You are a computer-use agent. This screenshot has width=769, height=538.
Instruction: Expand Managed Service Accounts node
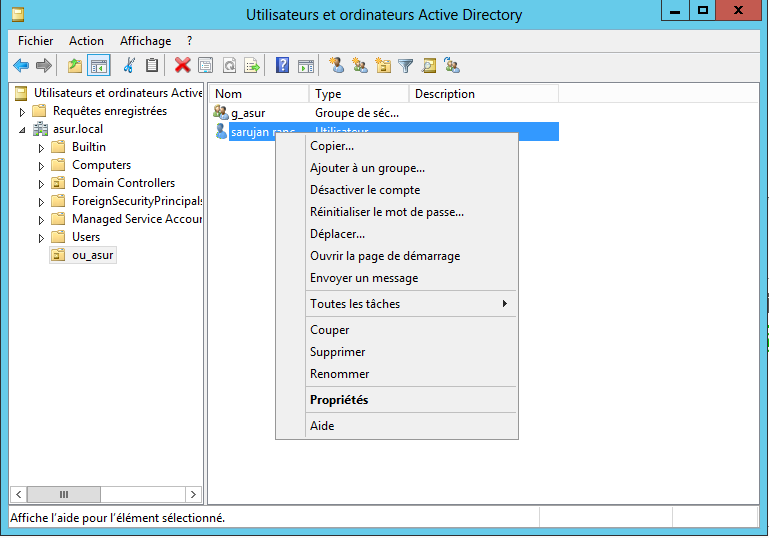coord(41,220)
